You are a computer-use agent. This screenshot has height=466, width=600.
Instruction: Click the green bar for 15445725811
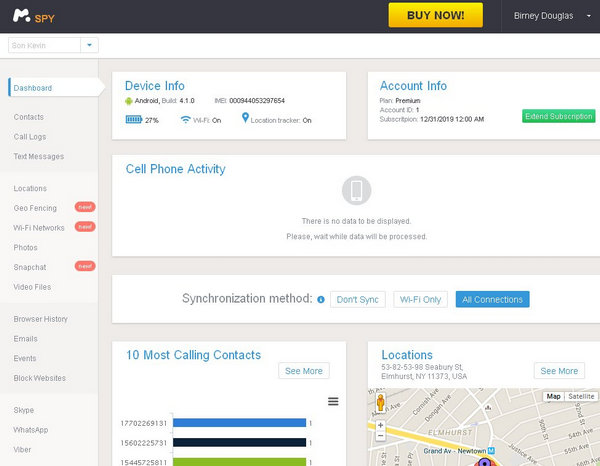(x=240, y=462)
